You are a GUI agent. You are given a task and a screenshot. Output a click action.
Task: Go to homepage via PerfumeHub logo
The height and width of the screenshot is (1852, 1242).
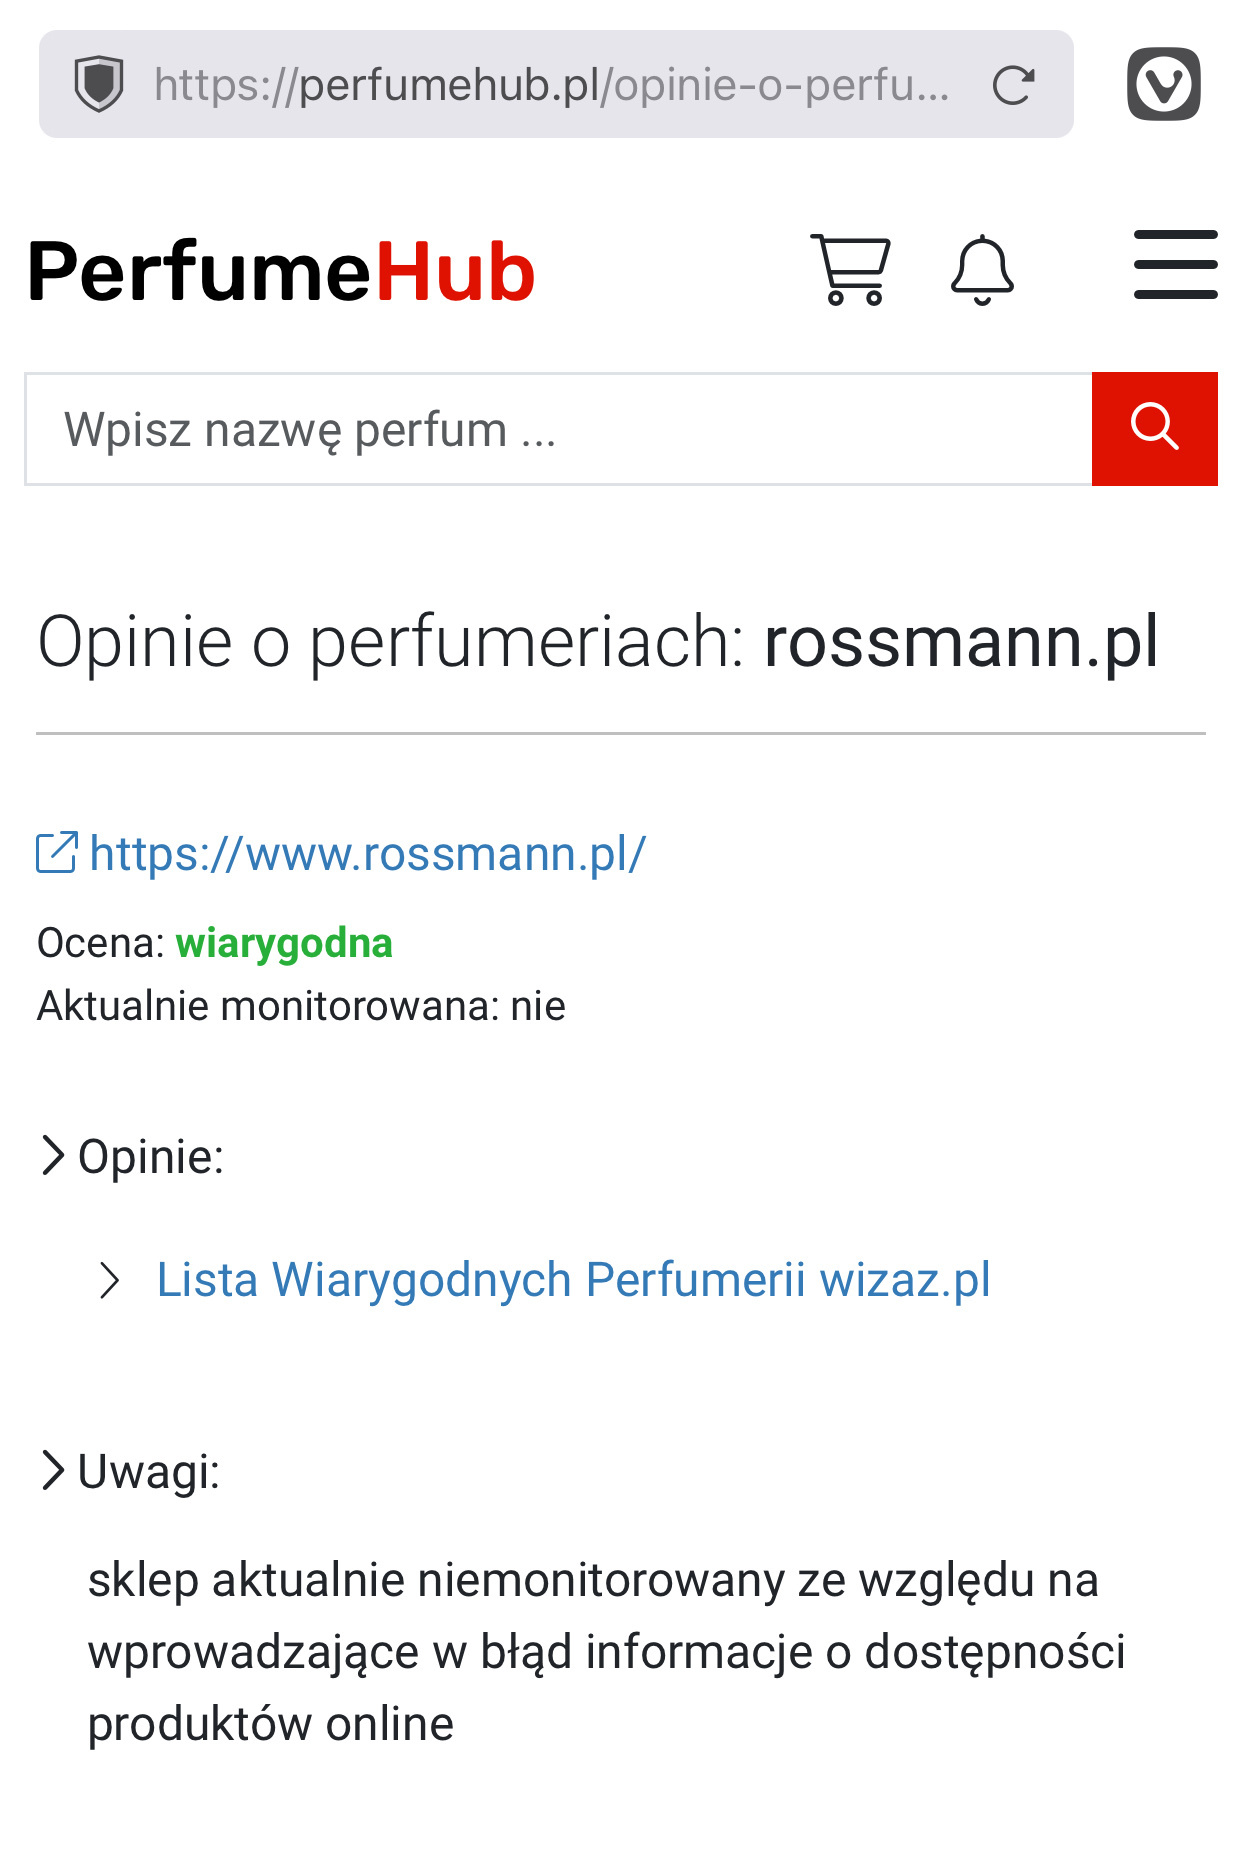[282, 271]
